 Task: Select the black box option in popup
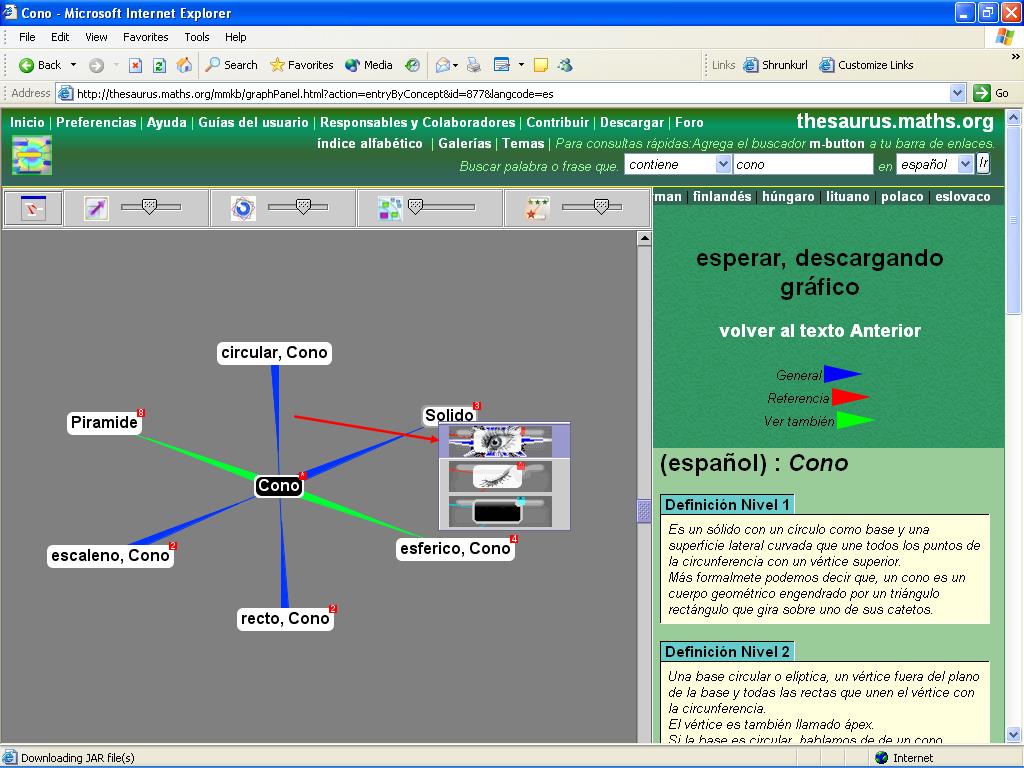(504, 511)
